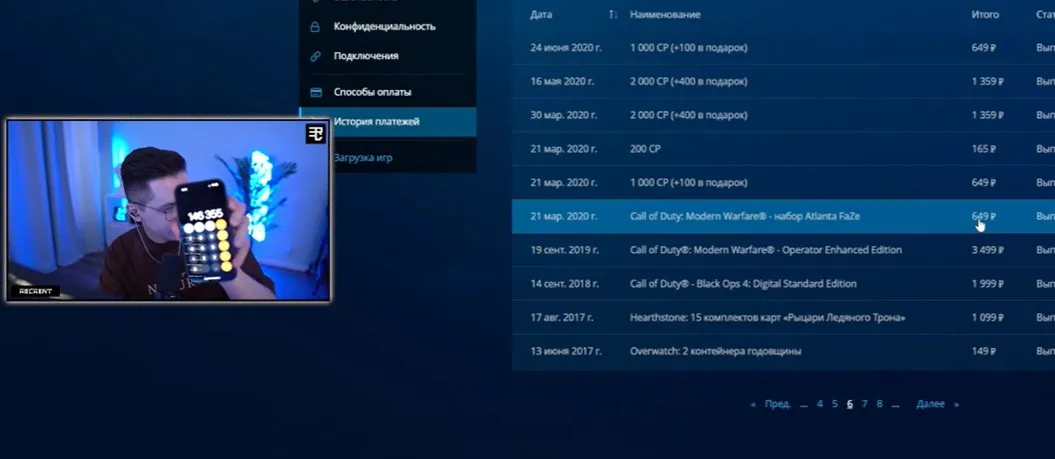Click the credit card icon beside Способы оплаты
This screenshot has width=1055, height=459.
point(315,92)
